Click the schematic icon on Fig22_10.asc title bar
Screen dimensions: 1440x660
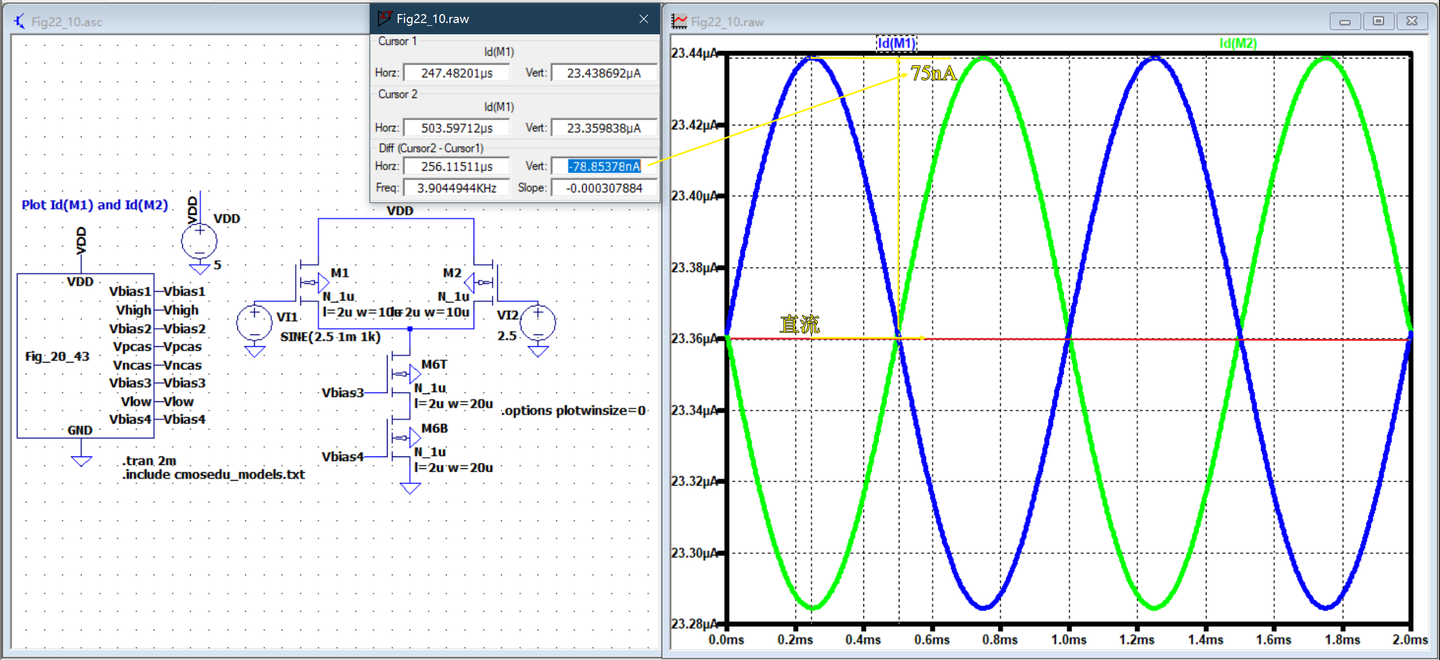pyautogui.click(x=17, y=20)
